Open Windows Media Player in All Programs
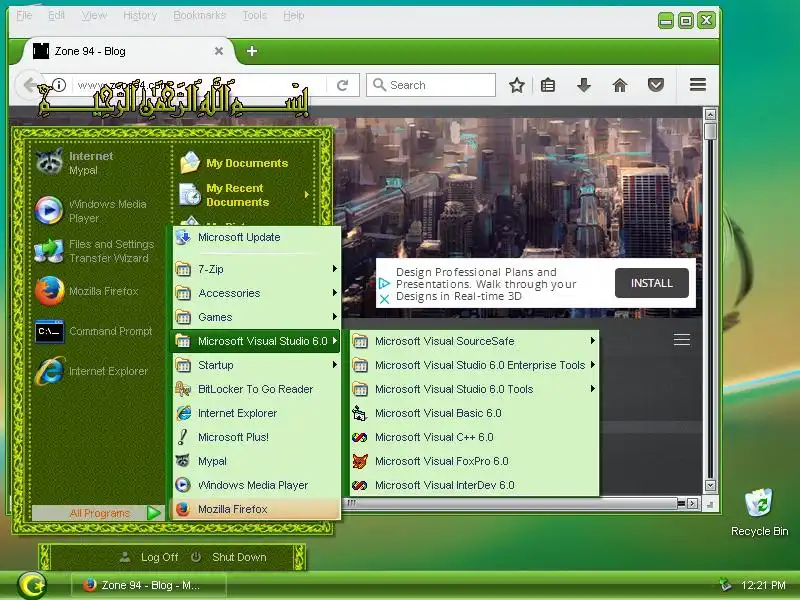Image resolution: width=800 pixels, height=600 pixels. (x=256, y=485)
